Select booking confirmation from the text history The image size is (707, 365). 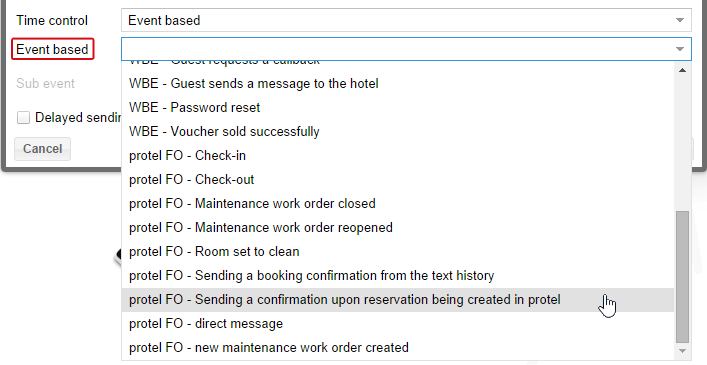tap(398, 275)
